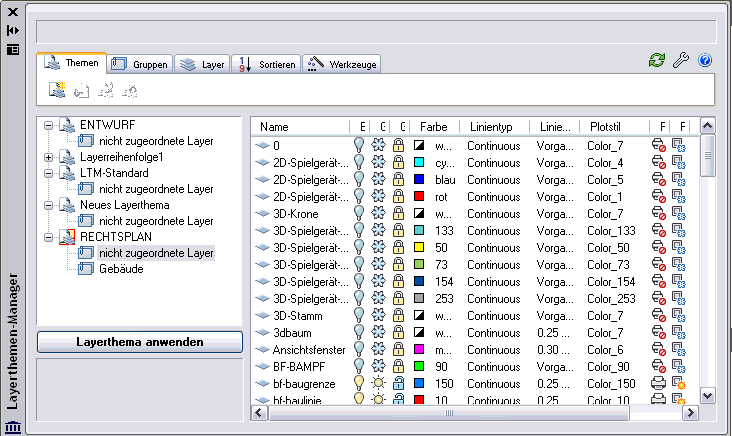Toggle plot icon for layer 0
Image resolution: width=732 pixels, height=436 pixels.
pyautogui.click(x=658, y=146)
